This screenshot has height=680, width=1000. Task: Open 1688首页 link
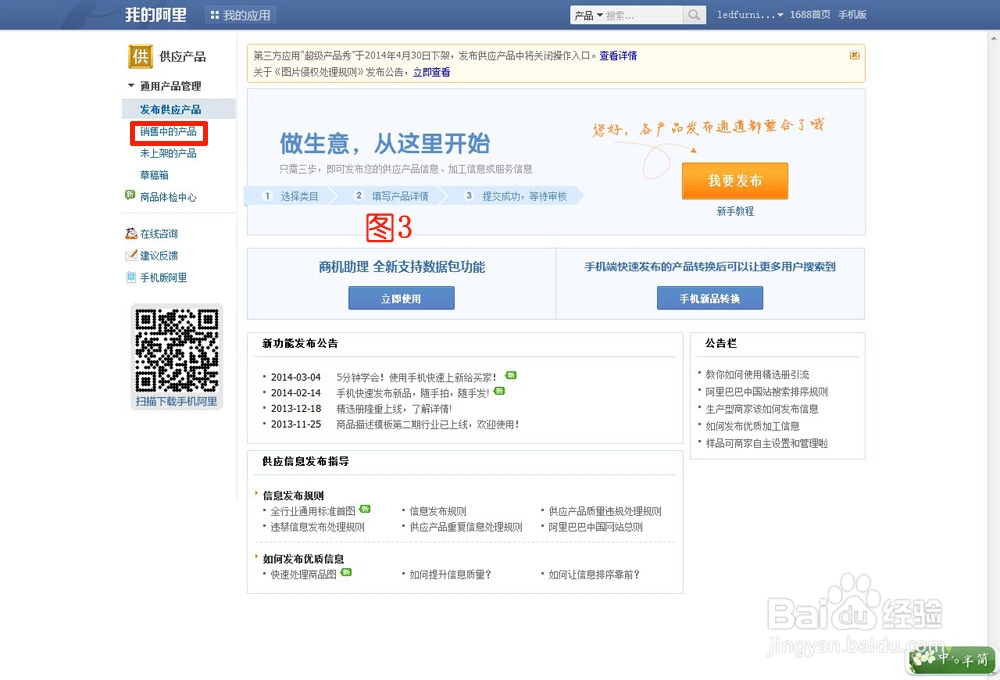[810, 15]
